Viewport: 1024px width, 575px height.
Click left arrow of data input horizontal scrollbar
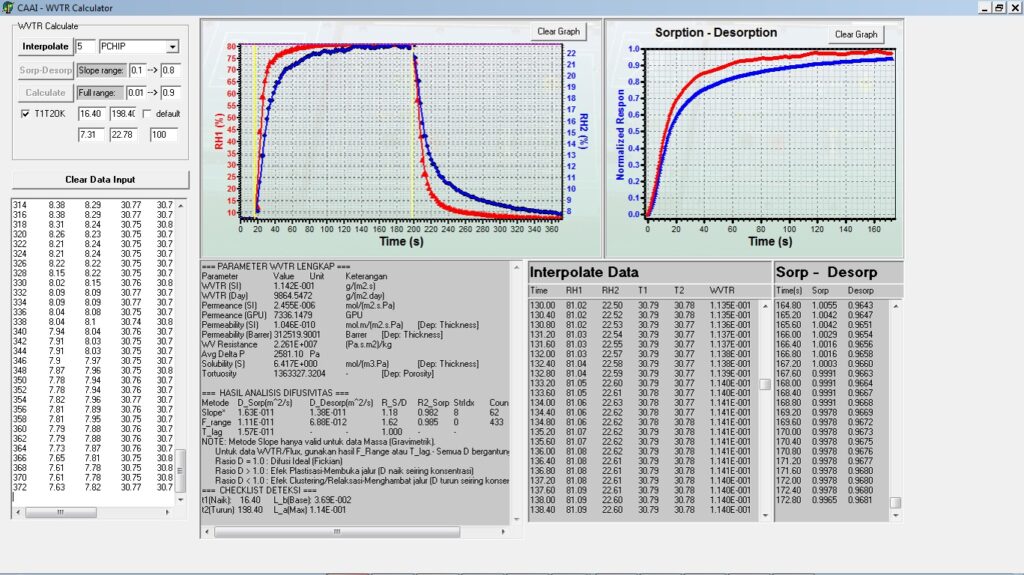pos(17,510)
